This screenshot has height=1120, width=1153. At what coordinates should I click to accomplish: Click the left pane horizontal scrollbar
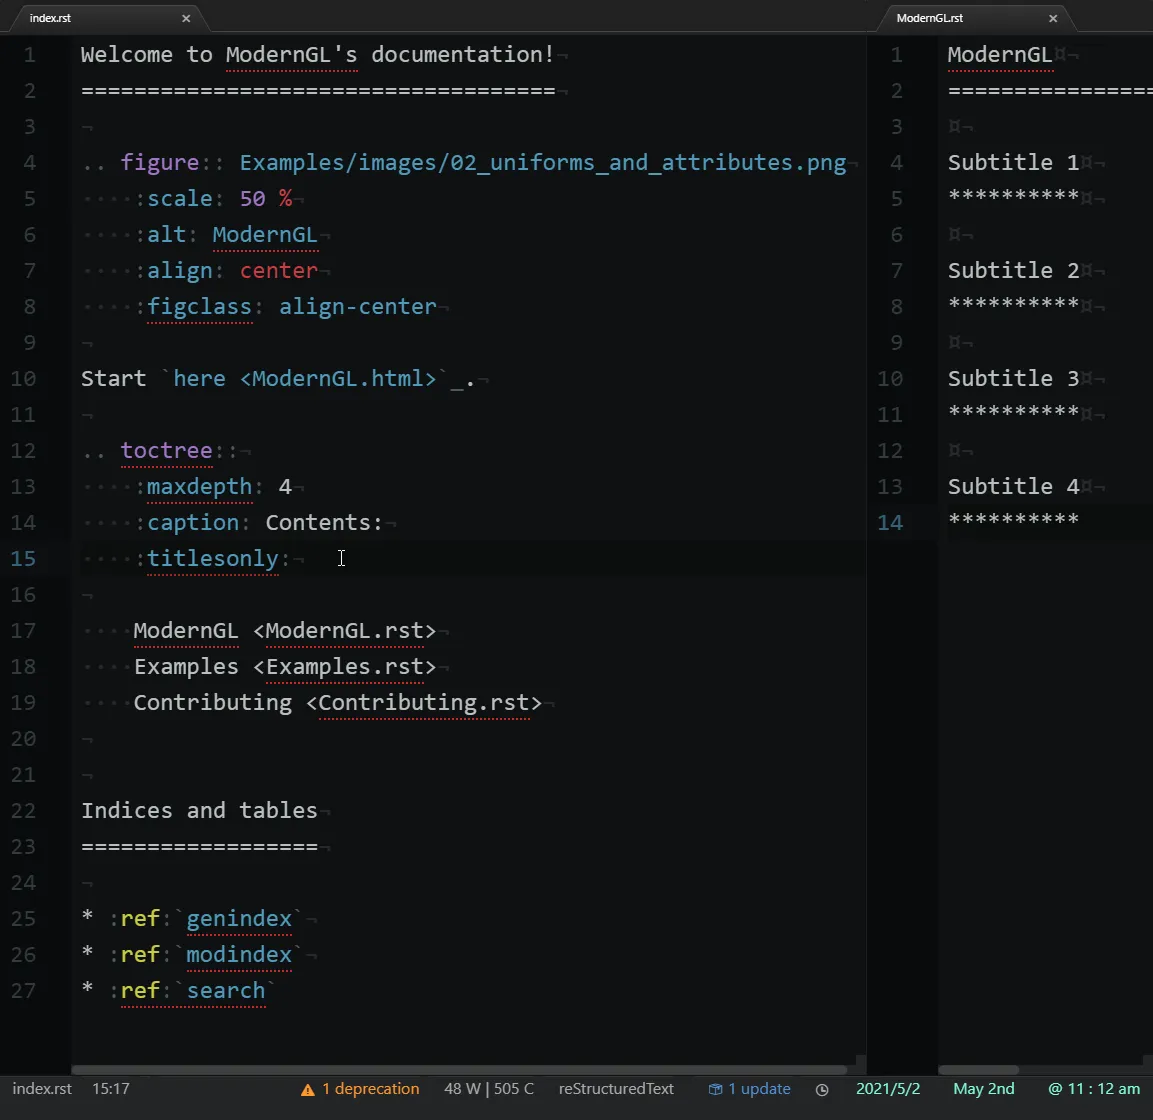[x=460, y=1070]
